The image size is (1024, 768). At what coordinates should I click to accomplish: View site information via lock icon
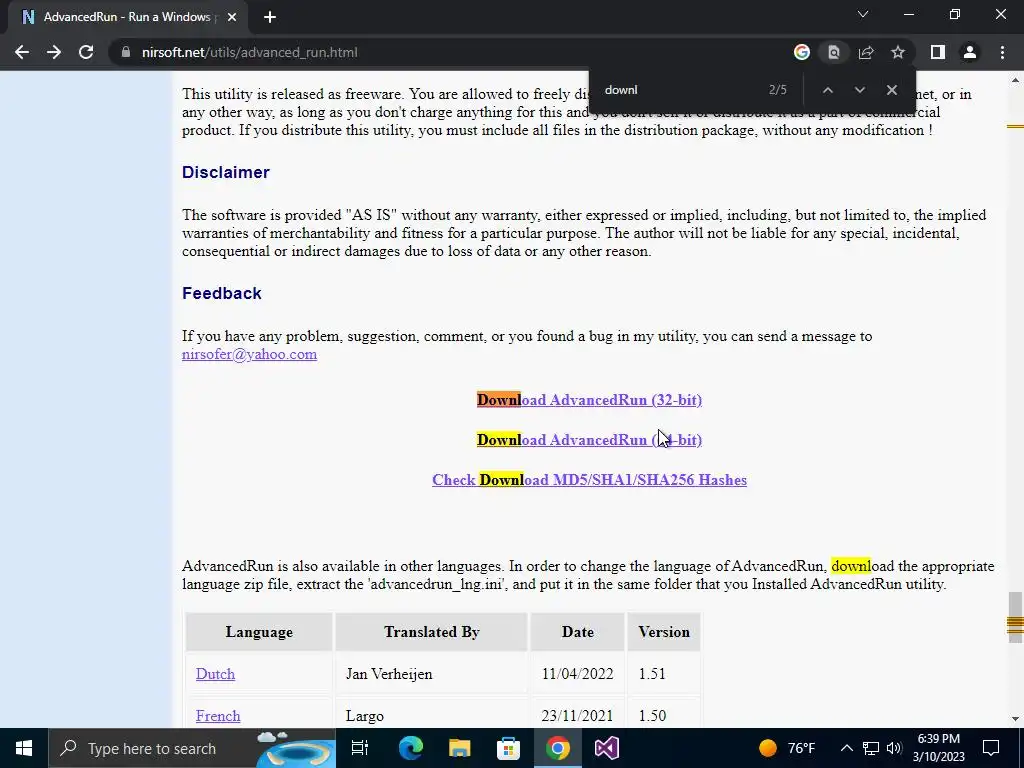125,52
